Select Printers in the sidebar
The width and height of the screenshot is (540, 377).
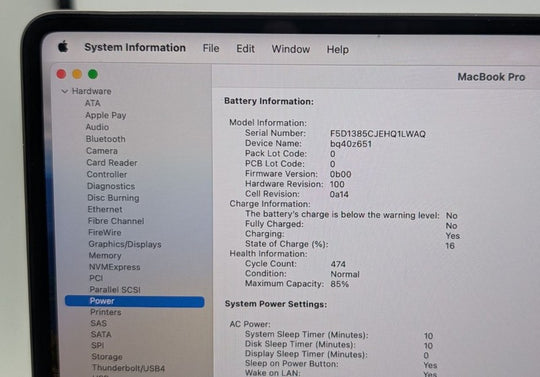[x=105, y=312]
